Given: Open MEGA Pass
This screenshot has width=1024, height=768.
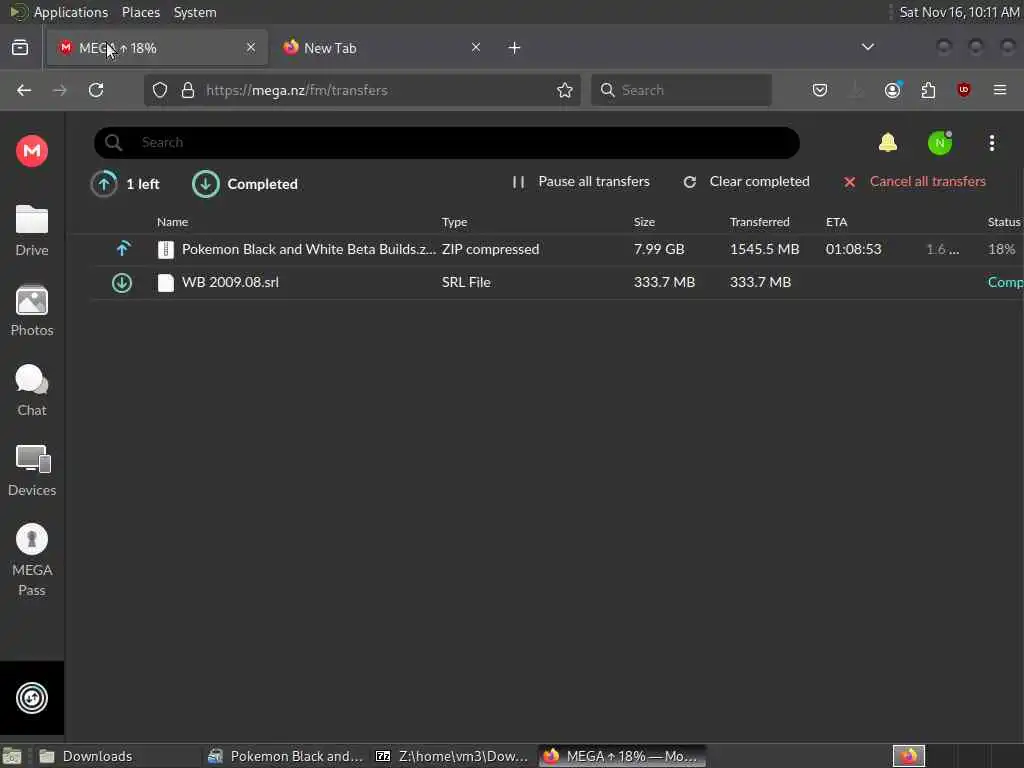Looking at the screenshot, I should tap(31, 560).
